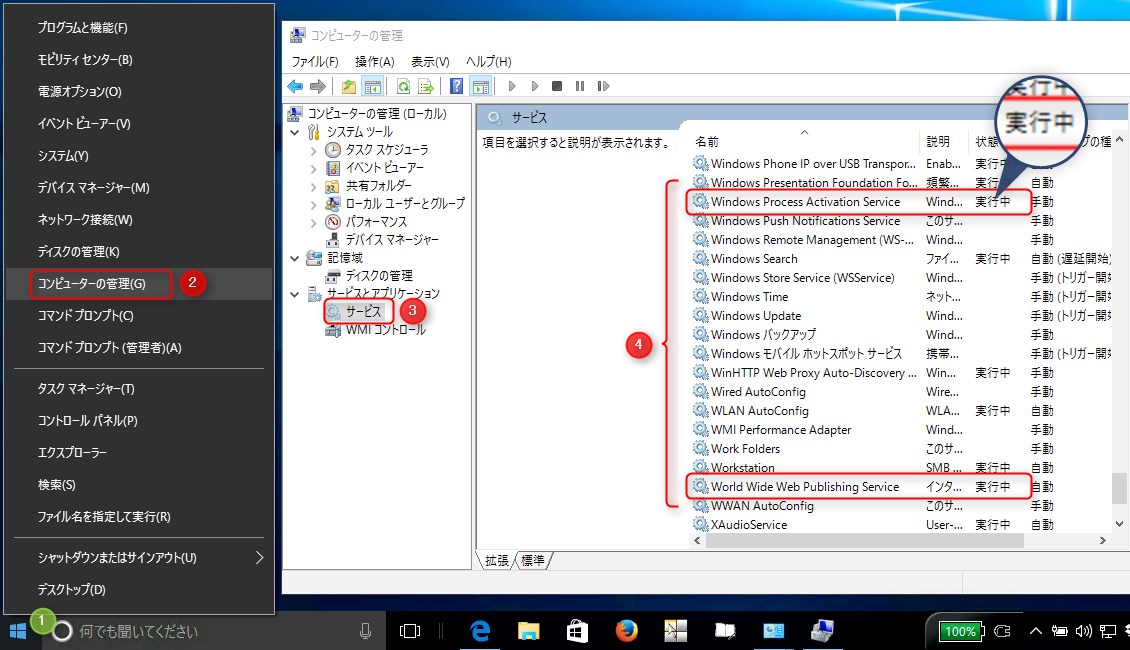Screen dimensions: 1130x650
Task: Collapse the サービスとアプリケーション node
Action: (x=293, y=293)
